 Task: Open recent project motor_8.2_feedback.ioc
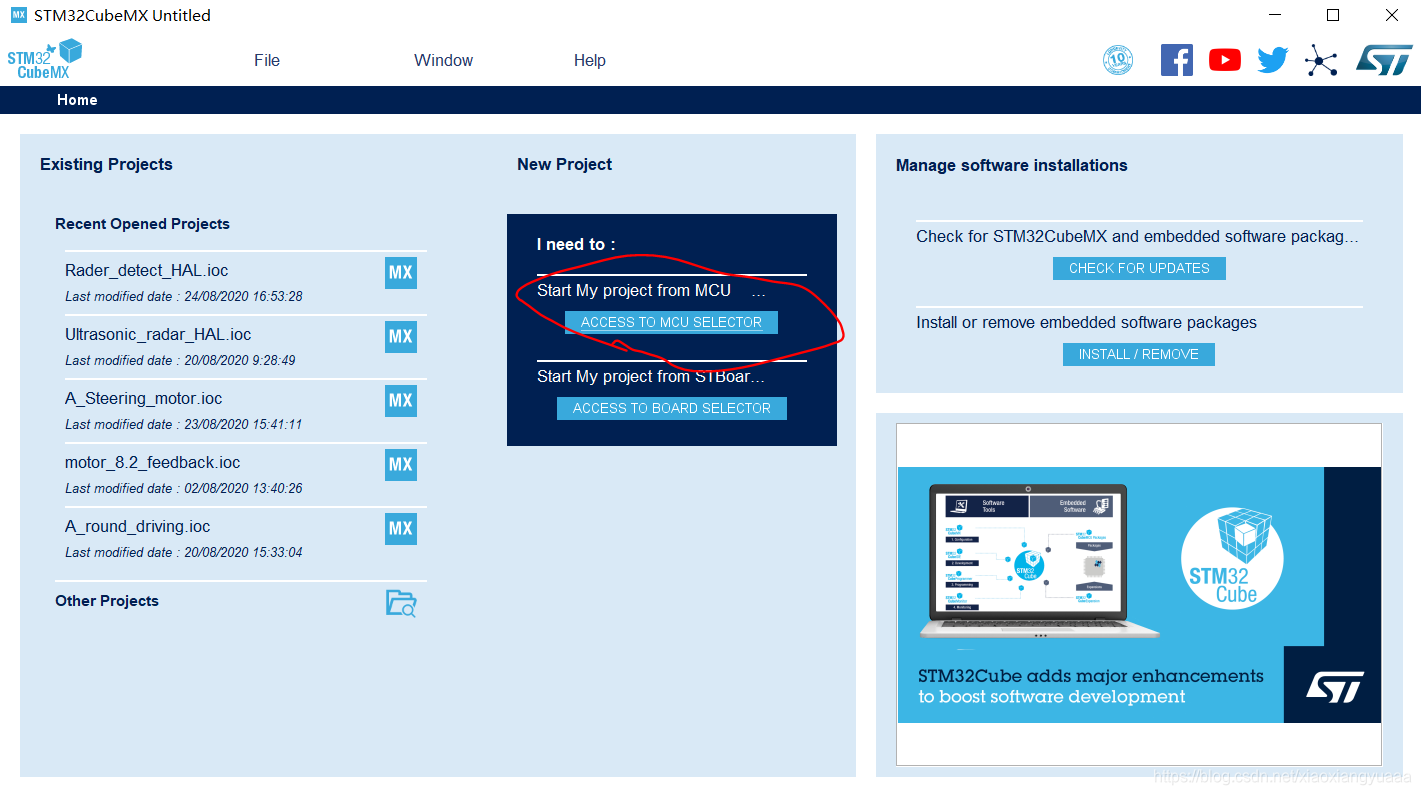point(153,463)
